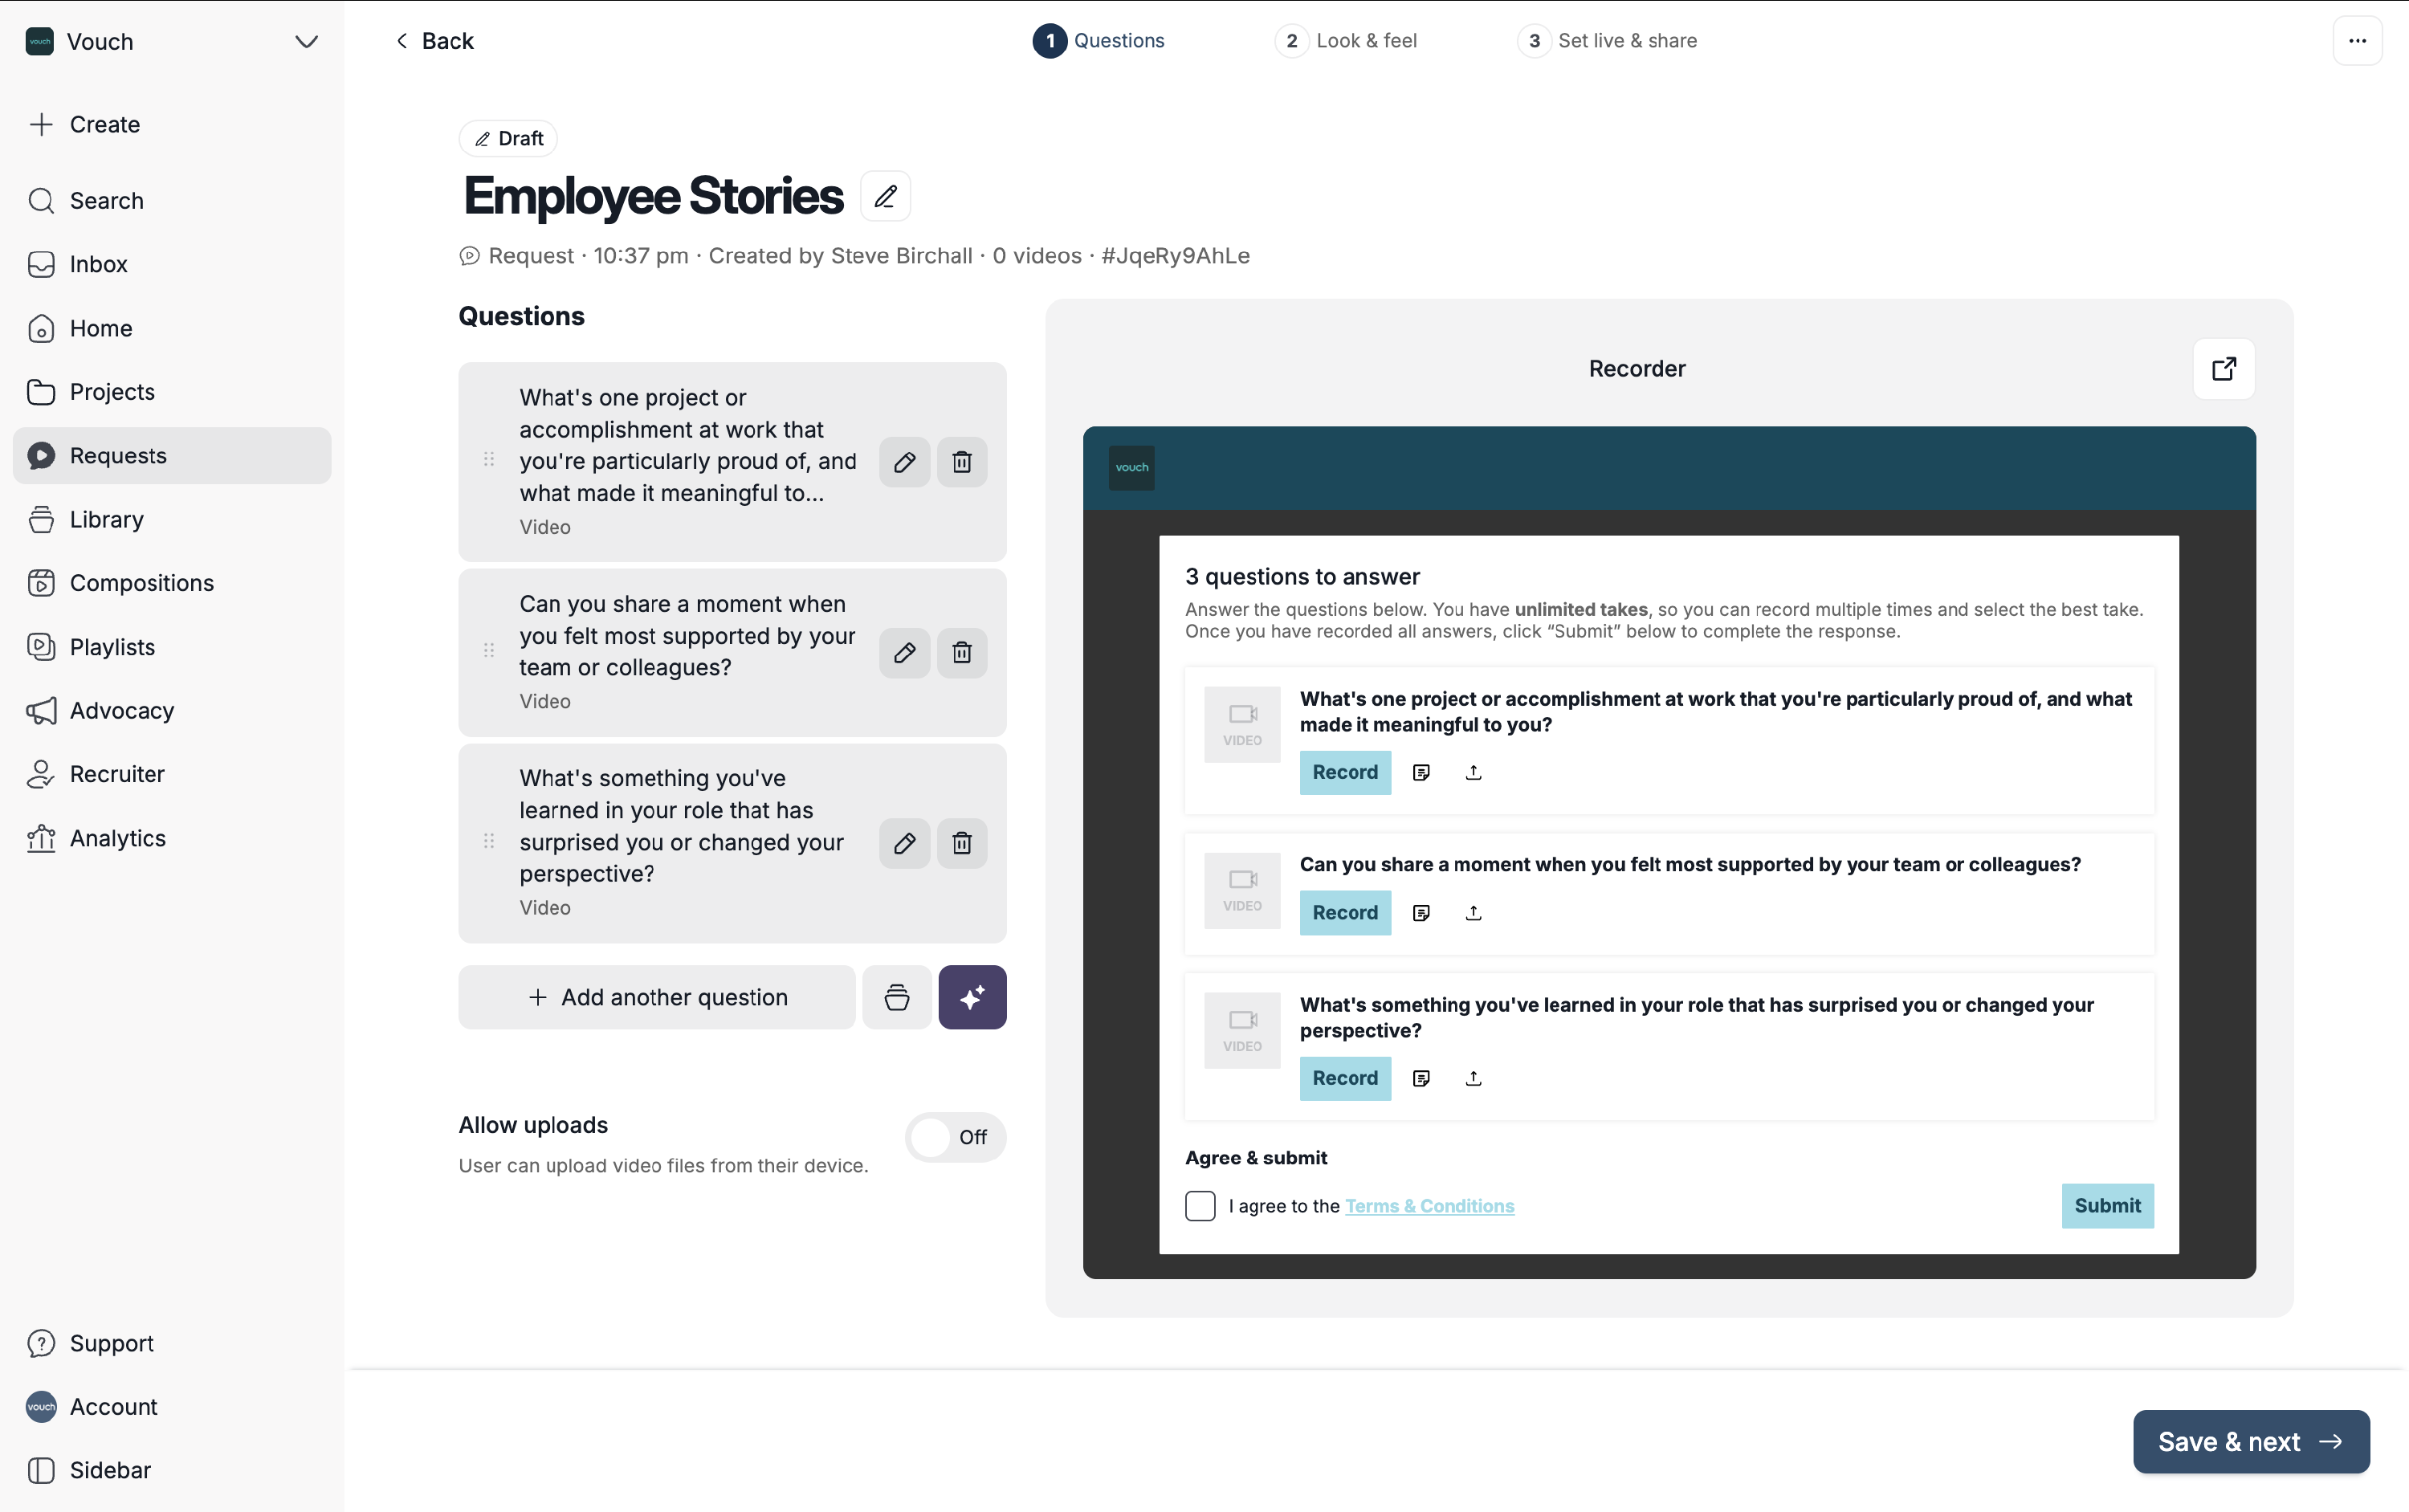Click the Save & next button
Viewport: 2409px width, 1512px height.
point(2250,1441)
